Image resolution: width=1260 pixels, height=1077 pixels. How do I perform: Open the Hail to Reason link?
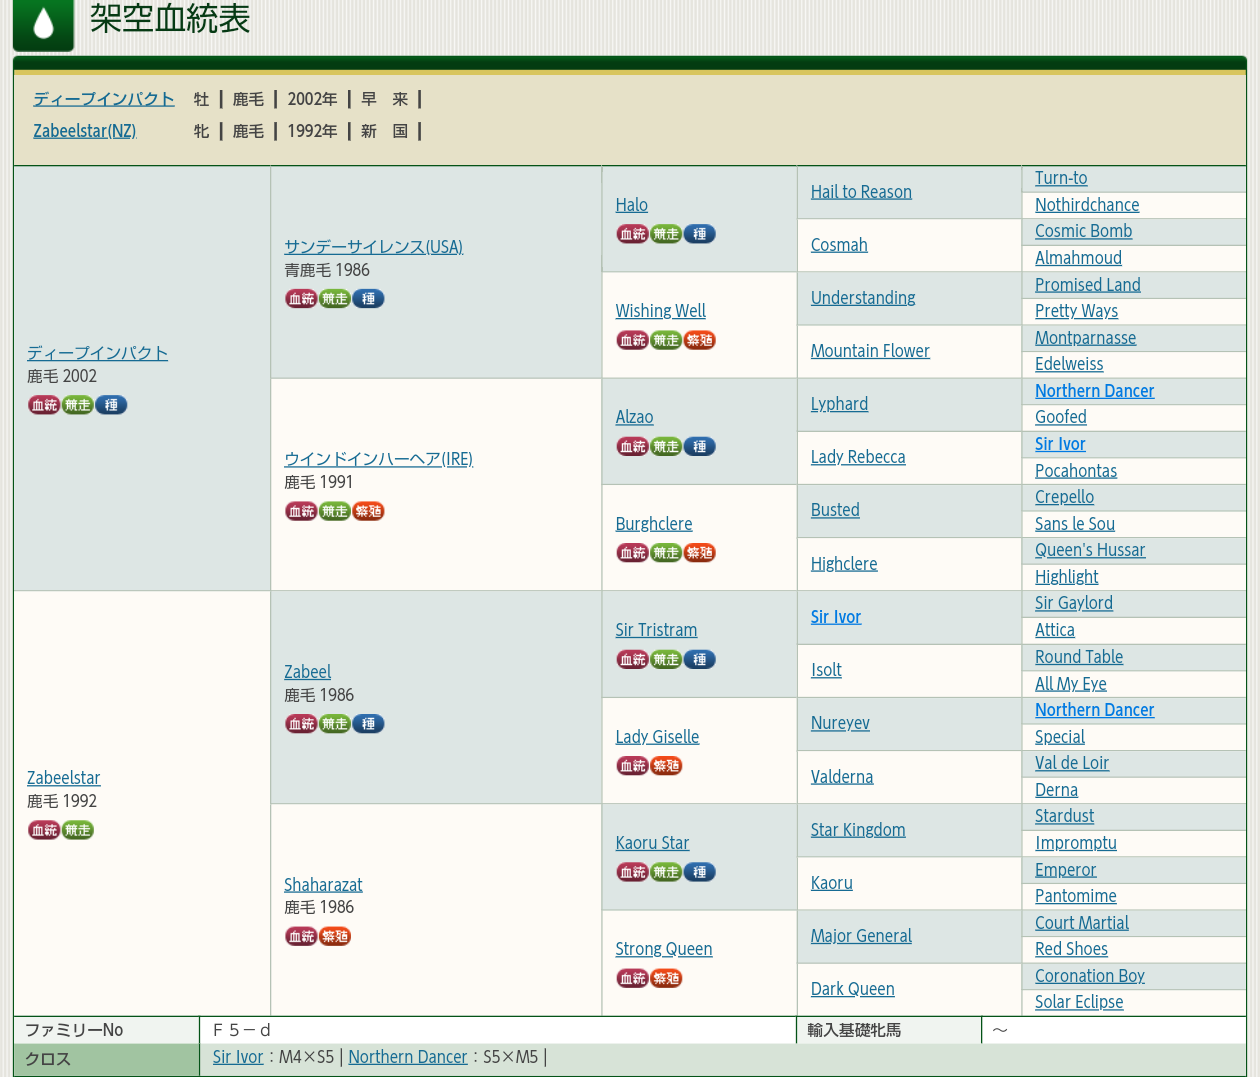[x=861, y=192]
